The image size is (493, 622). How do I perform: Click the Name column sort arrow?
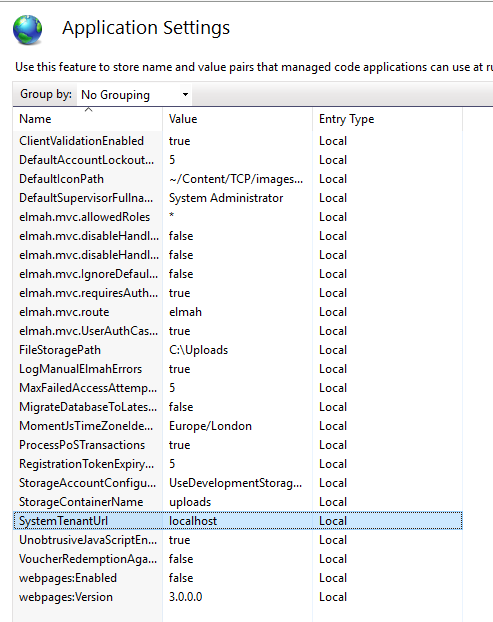pos(88,109)
